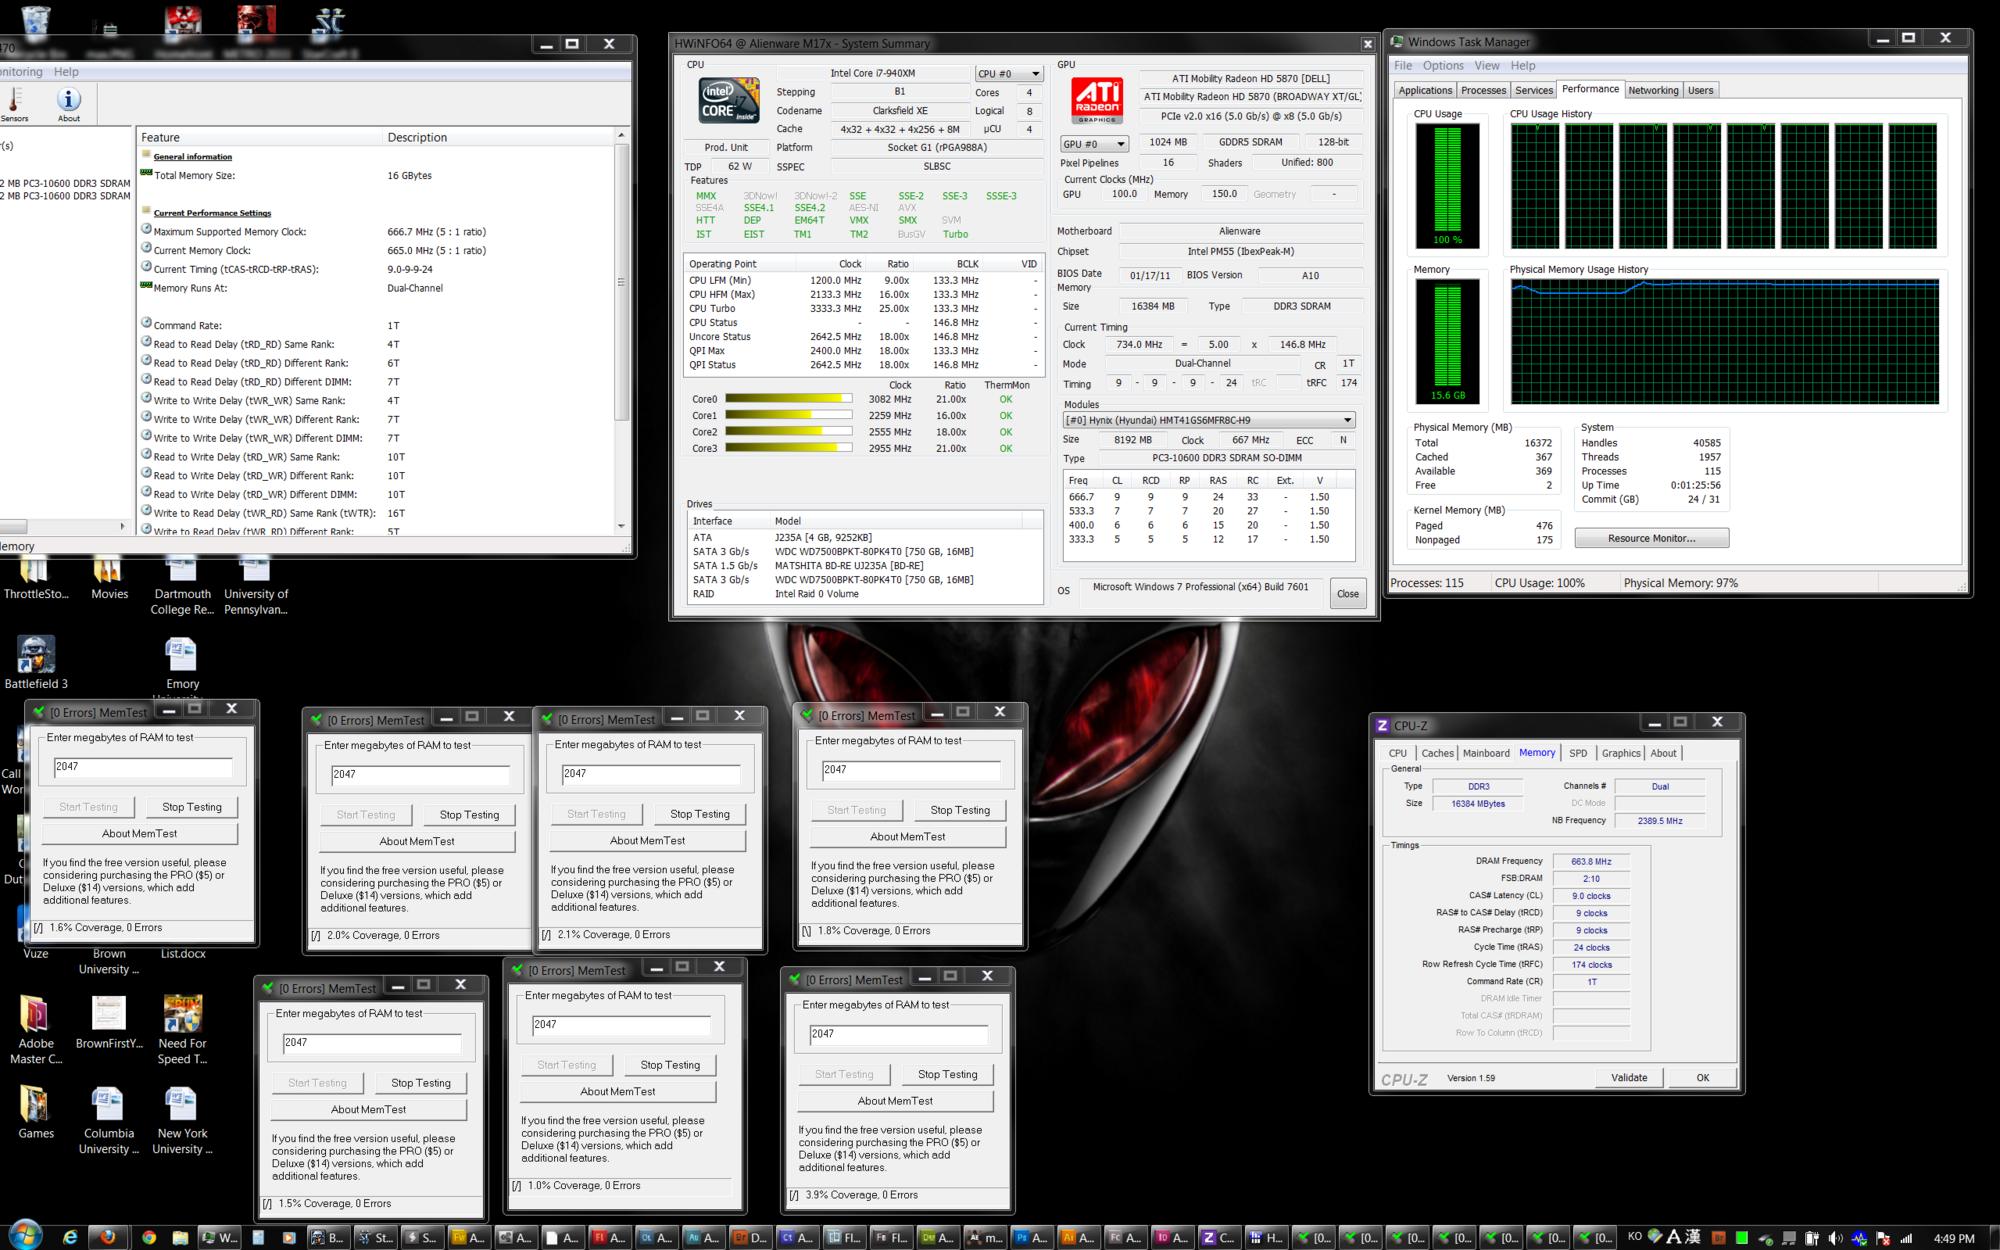Launch Need For Speed desktop icon
2000x1250 pixels.
(182, 1030)
